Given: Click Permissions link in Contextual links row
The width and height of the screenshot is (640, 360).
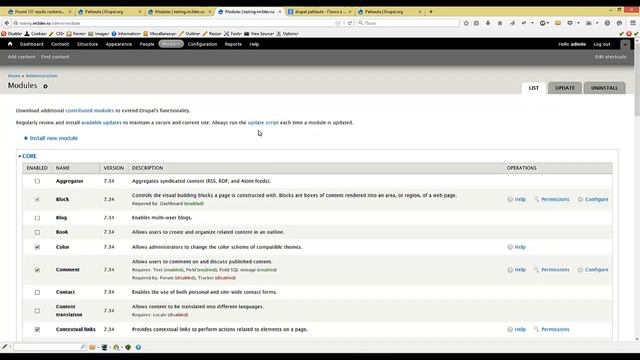Looking at the screenshot, I should tap(555, 329).
